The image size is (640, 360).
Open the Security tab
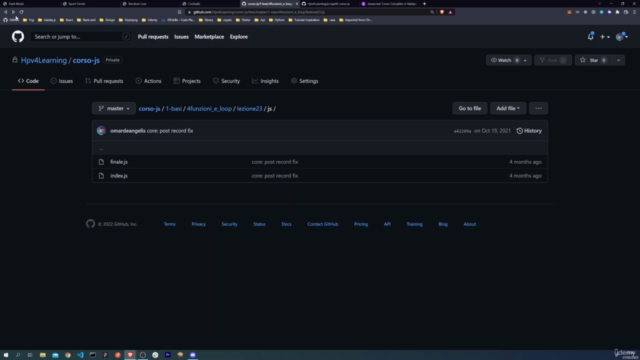(227, 81)
